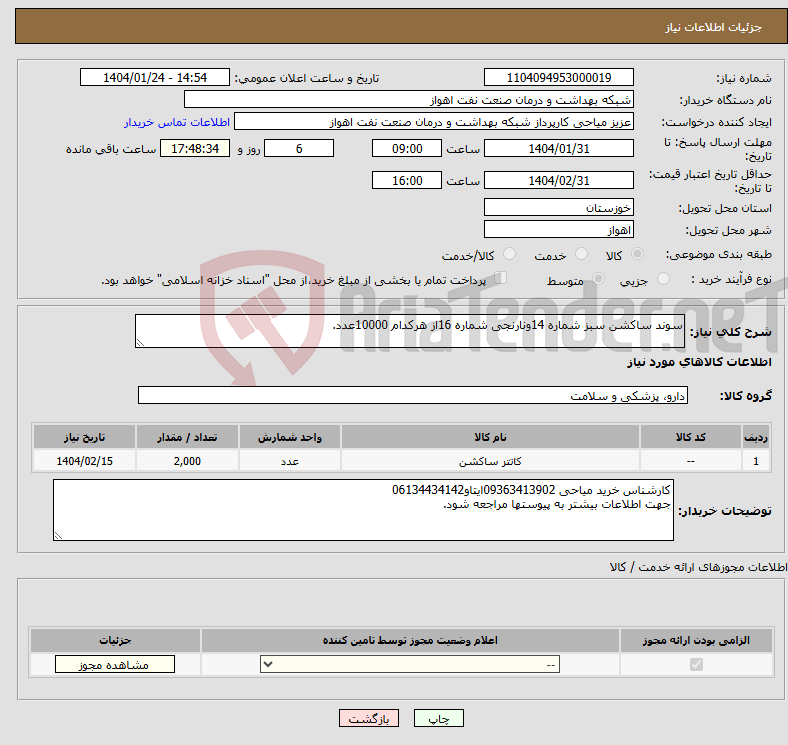788x745 pixels.
Task: Click the کاتتر ساکشن item name cell
Action: (490, 461)
